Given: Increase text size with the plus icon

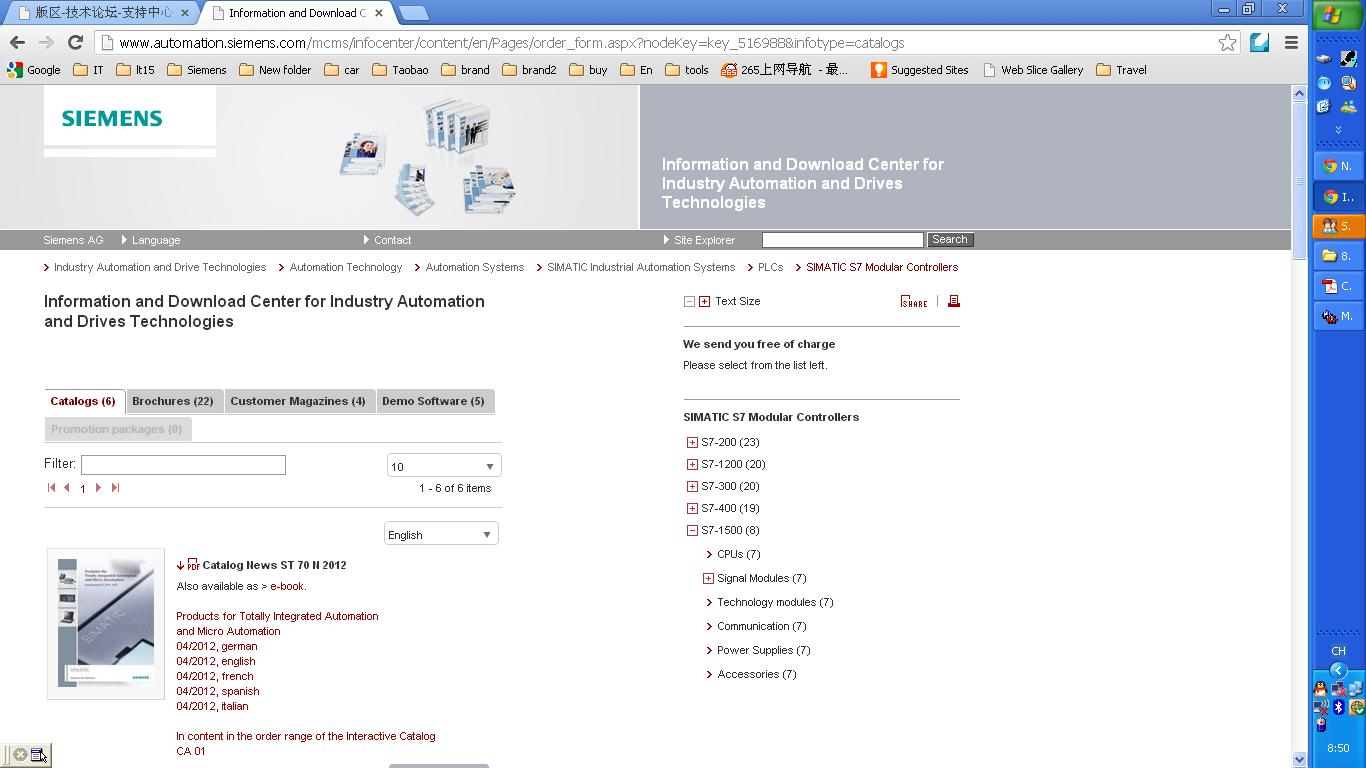Looking at the screenshot, I should (x=704, y=301).
